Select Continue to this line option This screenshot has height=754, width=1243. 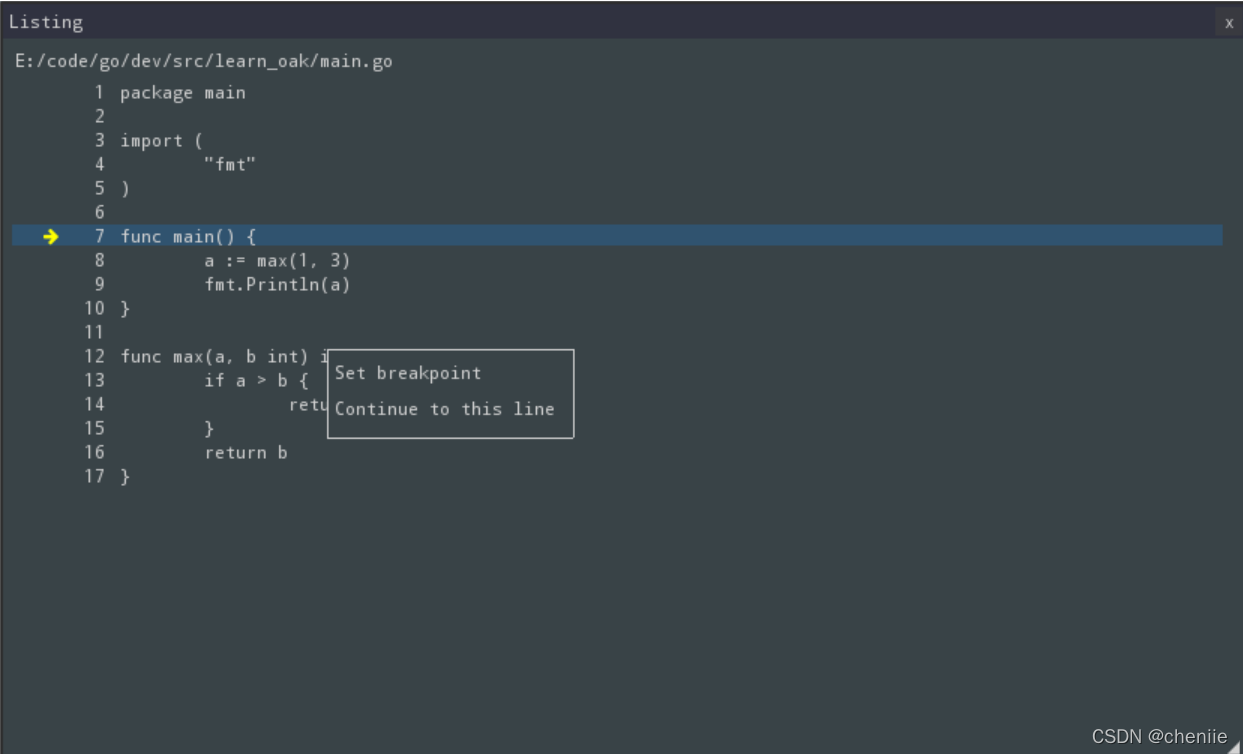[x=444, y=409]
